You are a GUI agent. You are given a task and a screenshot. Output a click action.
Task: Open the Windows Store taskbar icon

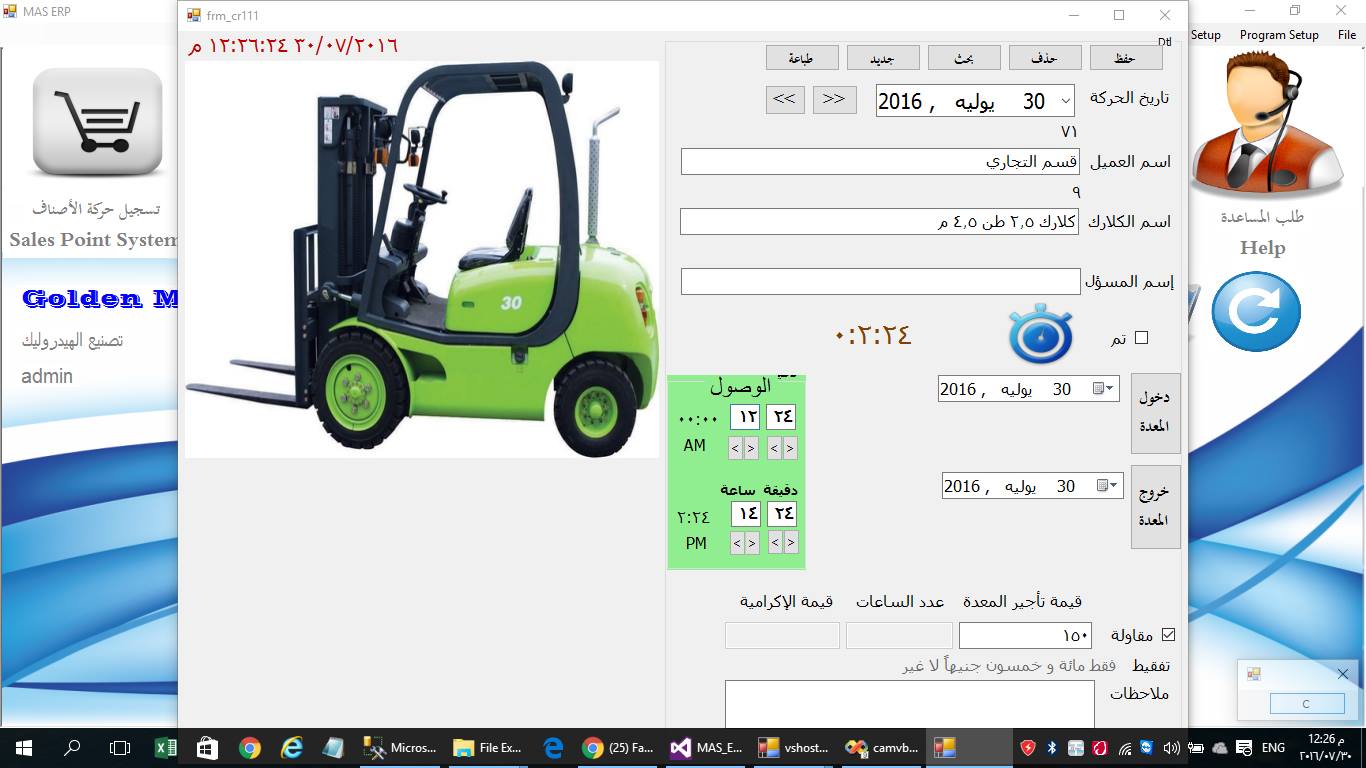tap(207, 748)
